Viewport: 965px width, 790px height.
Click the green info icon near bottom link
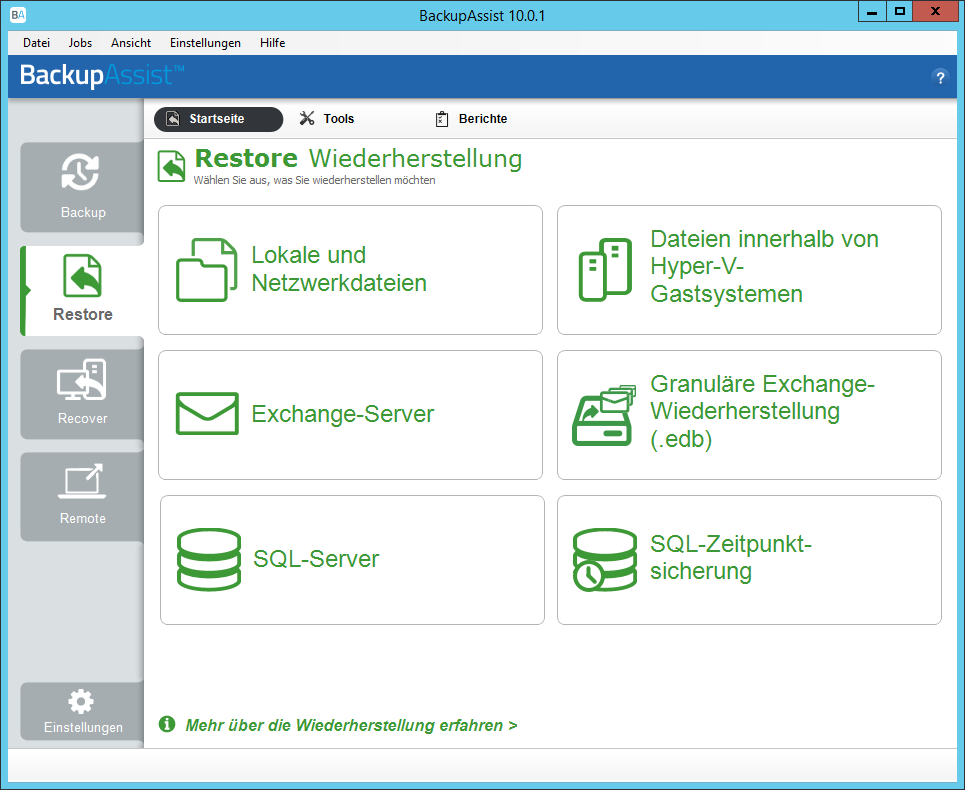167,724
